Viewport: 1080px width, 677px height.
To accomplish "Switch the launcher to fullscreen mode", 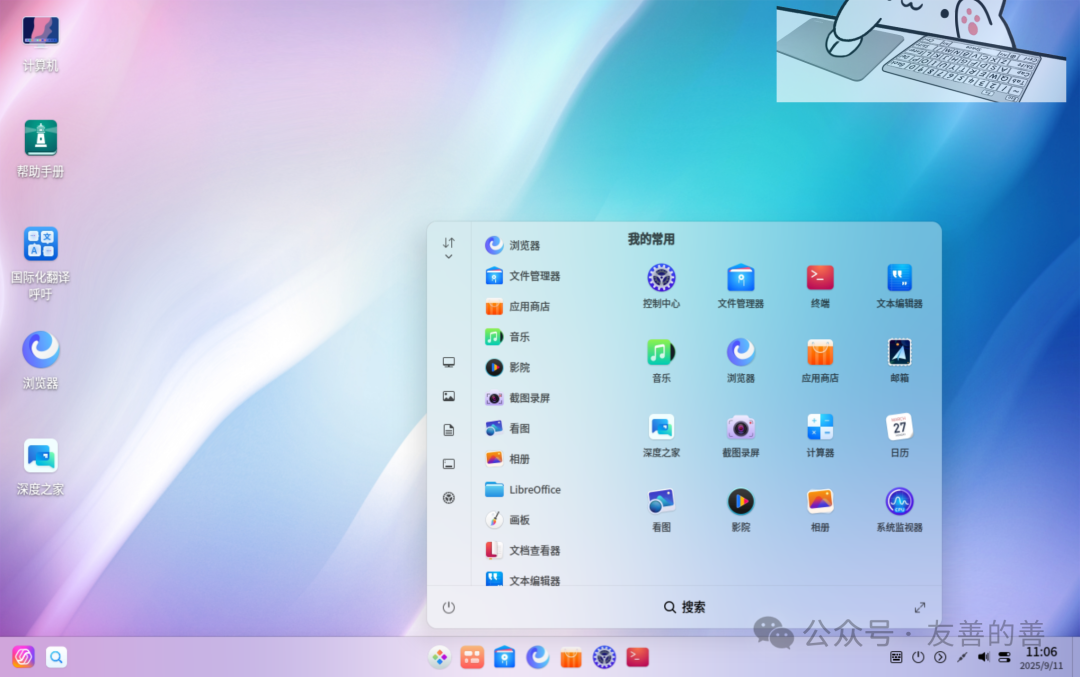I will 920,607.
